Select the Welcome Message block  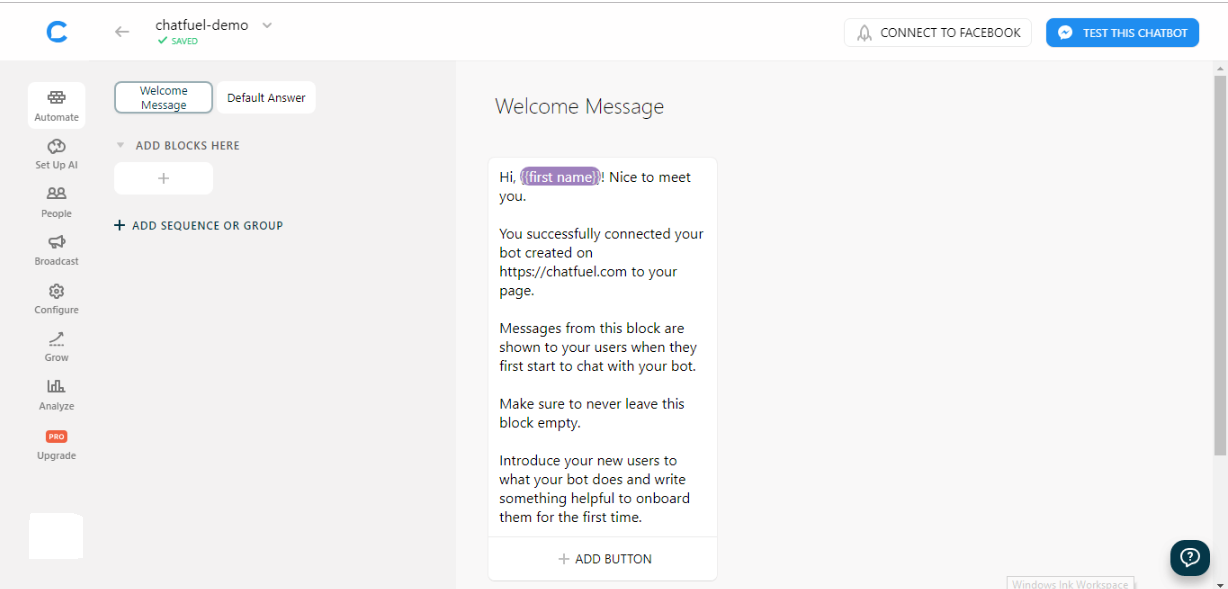click(164, 98)
